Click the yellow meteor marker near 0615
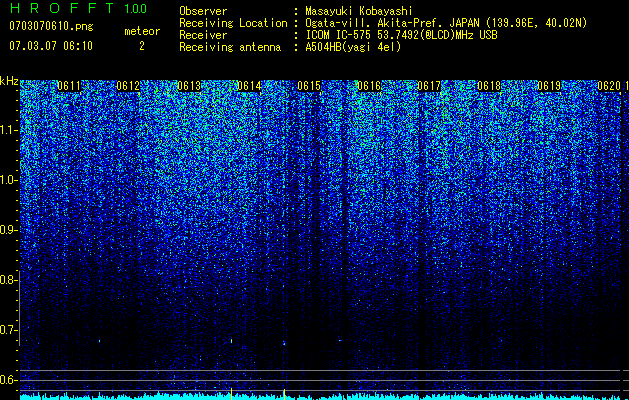The image size is (629, 400). (x=284, y=394)
